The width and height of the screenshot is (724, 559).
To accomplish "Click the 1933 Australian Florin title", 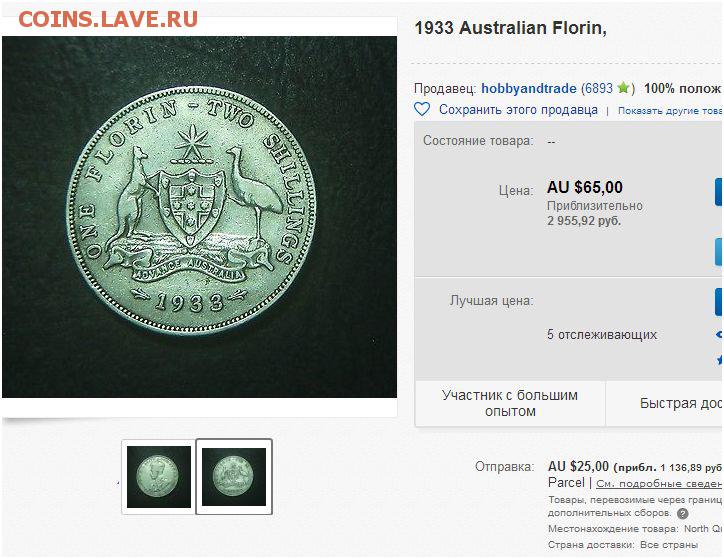I will click(510, 28).
